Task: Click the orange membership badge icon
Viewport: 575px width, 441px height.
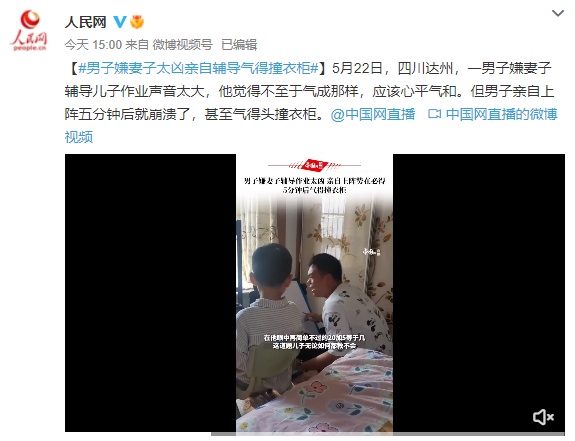Action: click(x=137, y=22)
